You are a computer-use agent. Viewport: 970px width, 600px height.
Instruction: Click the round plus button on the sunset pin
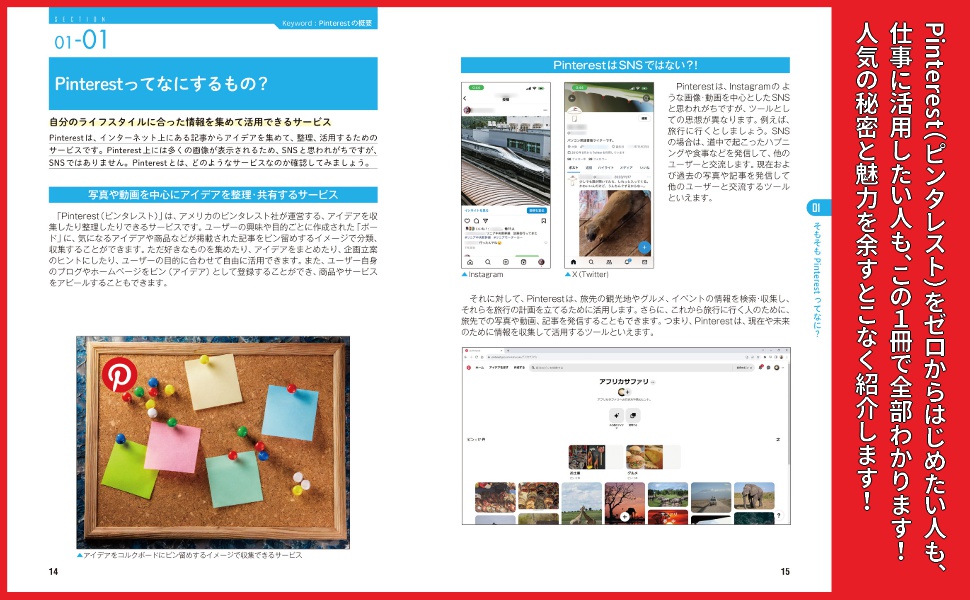click(625, 516)
